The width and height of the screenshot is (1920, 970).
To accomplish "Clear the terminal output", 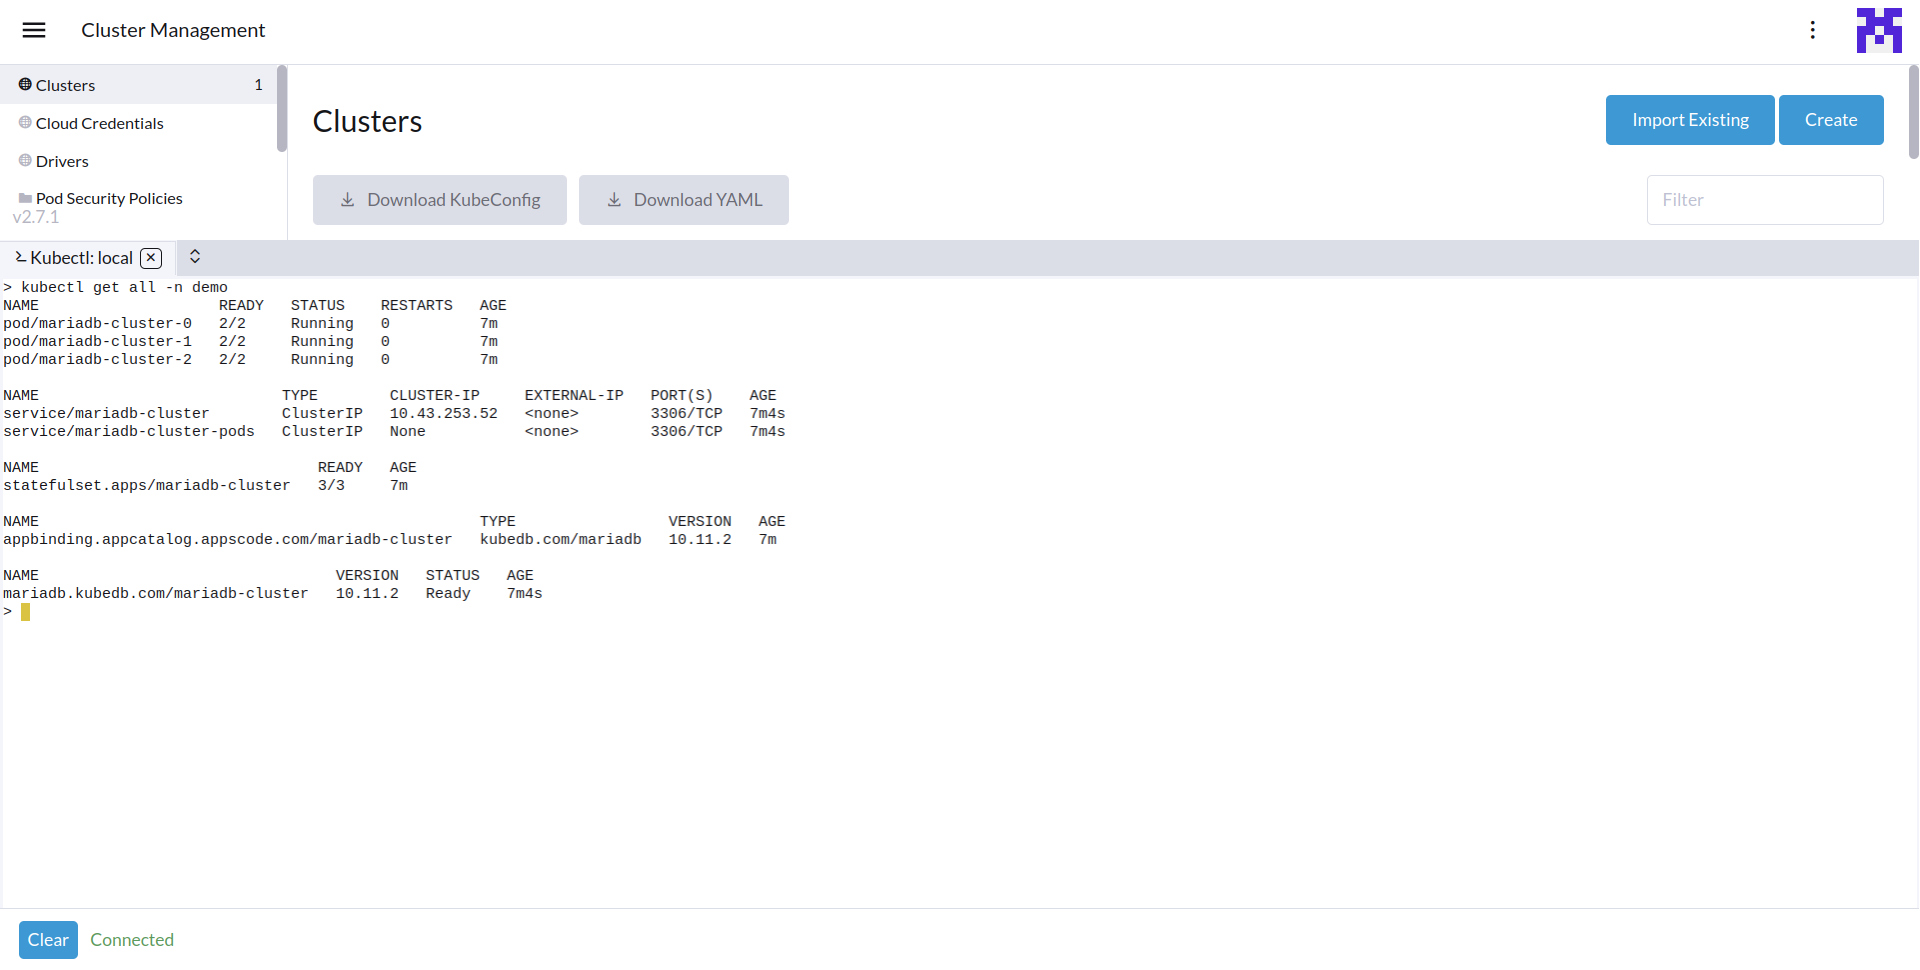I will tap(48, 940).
